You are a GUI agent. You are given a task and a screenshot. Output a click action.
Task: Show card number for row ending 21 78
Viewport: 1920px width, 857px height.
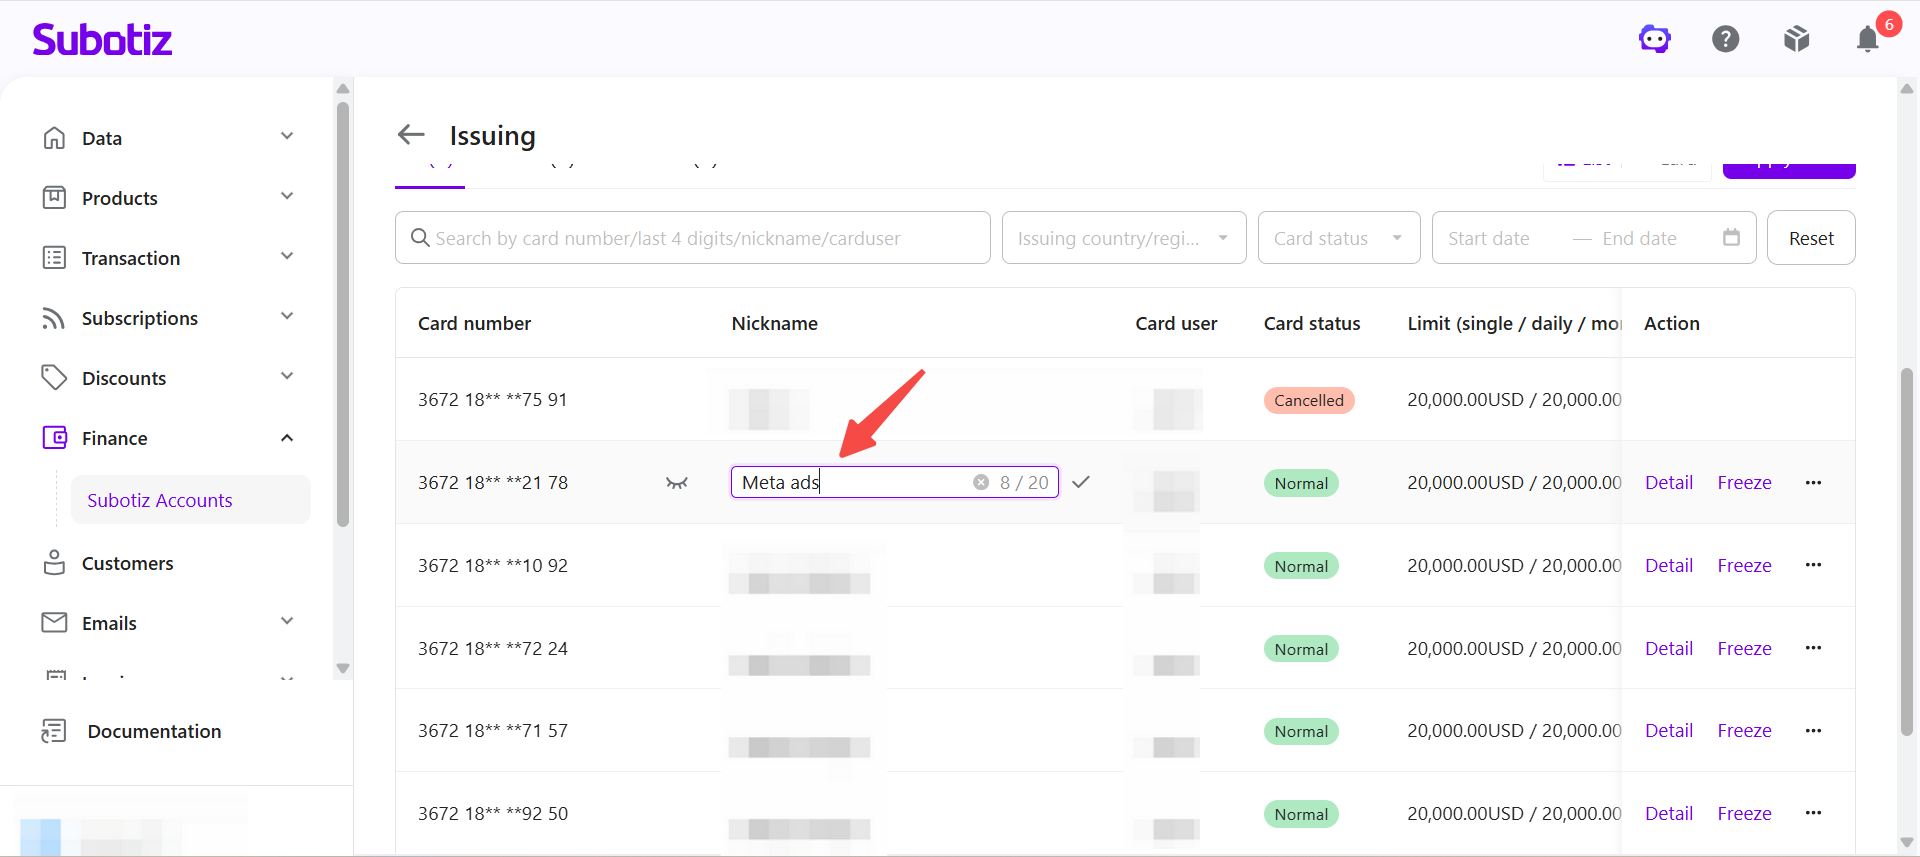pyautogui.click(x=677, y=483)
